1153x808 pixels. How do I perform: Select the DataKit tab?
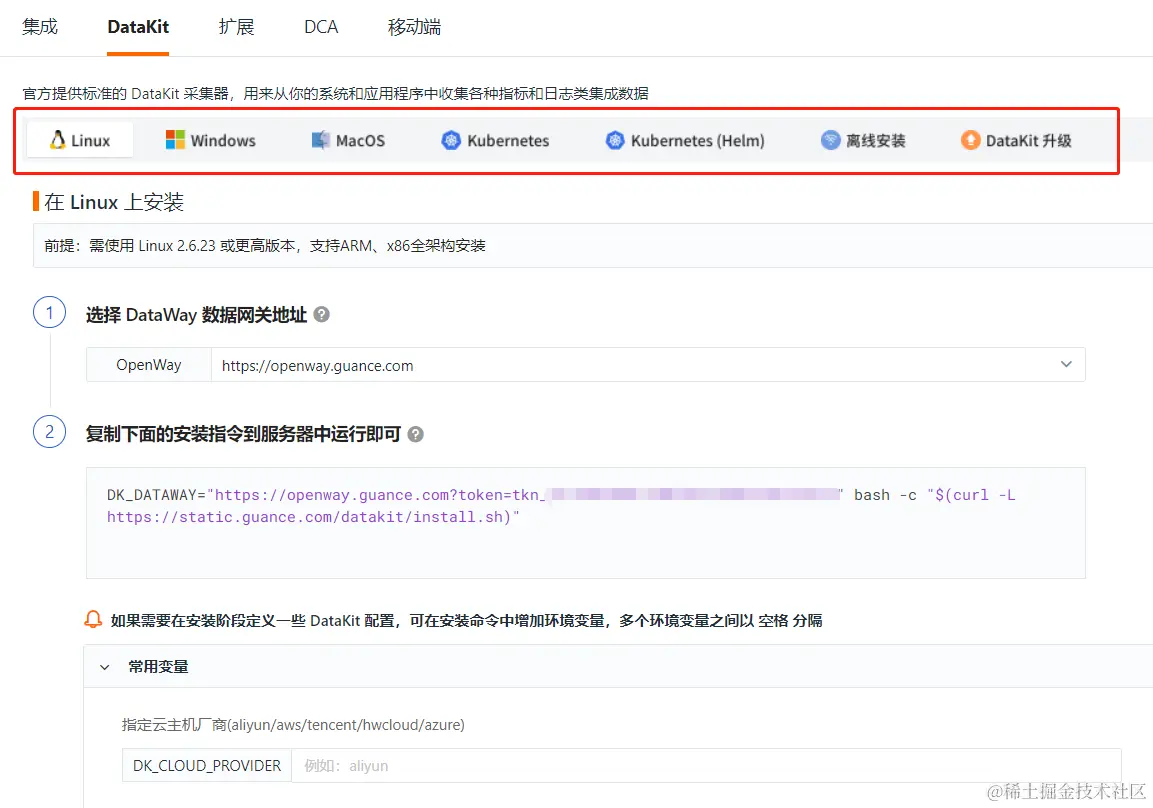tap(138, 26)
